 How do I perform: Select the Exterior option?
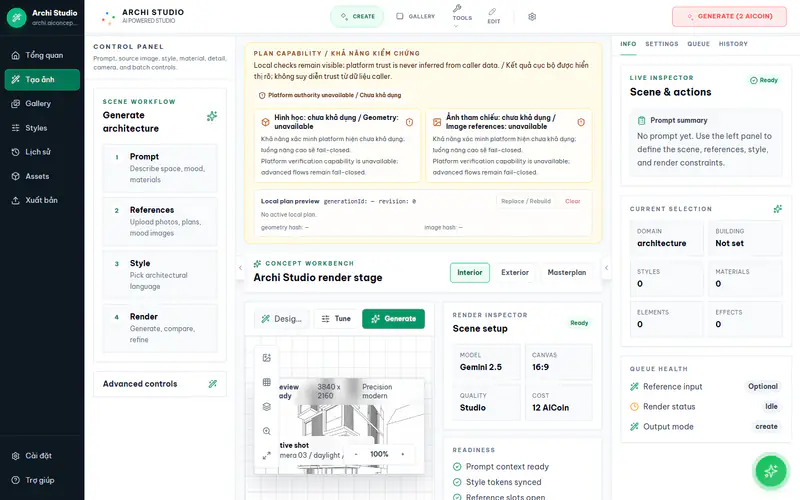(515, 272)
